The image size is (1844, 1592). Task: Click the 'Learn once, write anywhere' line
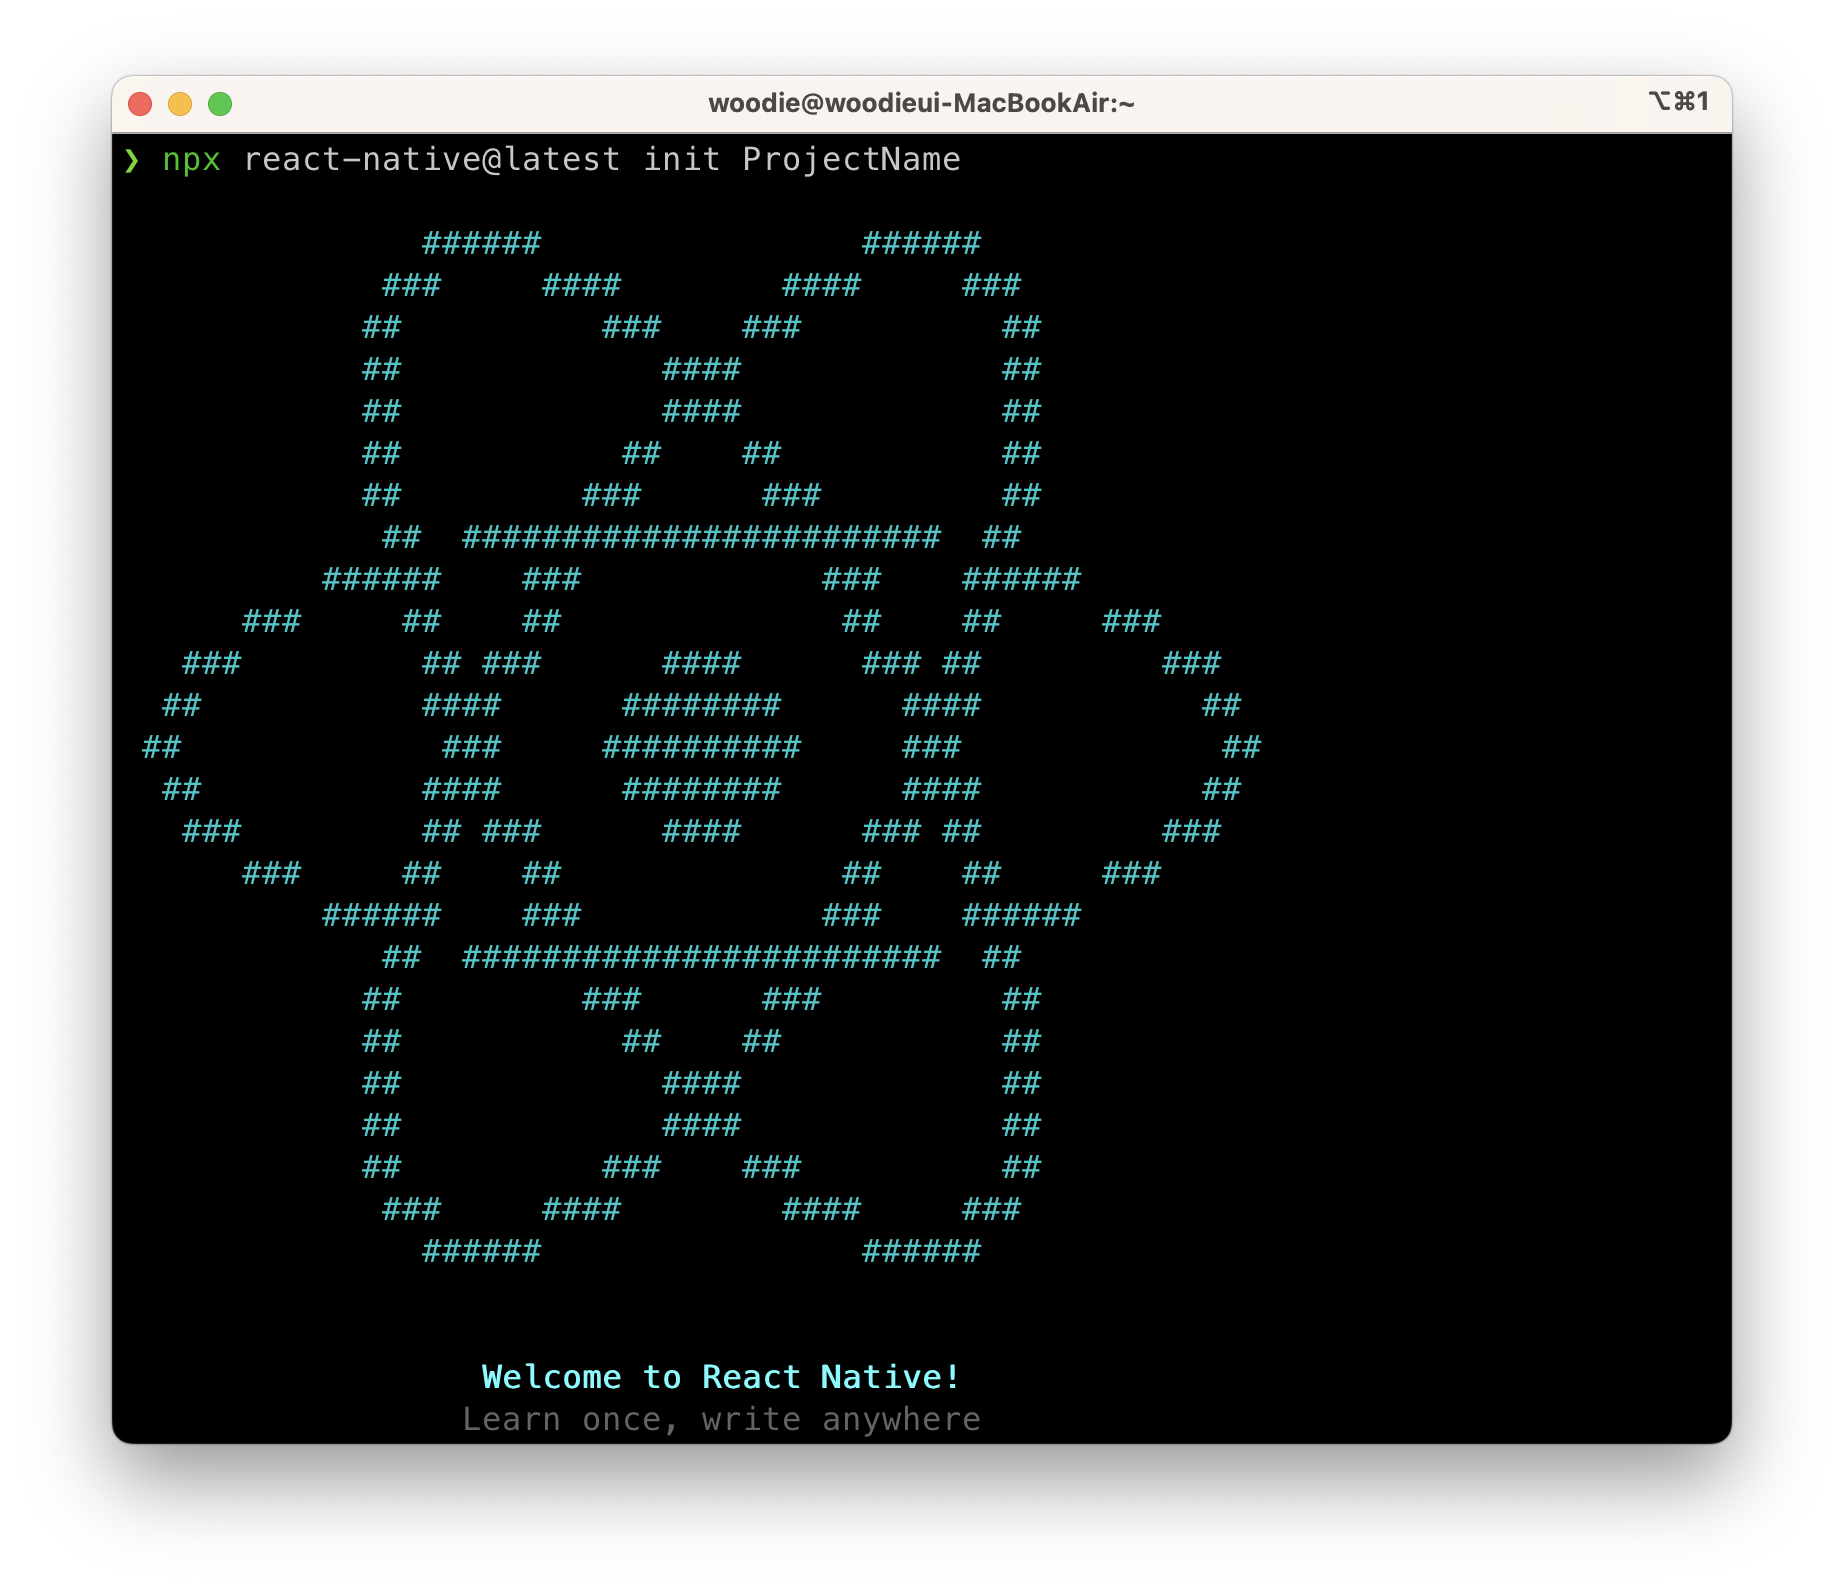coord(721,1419)
